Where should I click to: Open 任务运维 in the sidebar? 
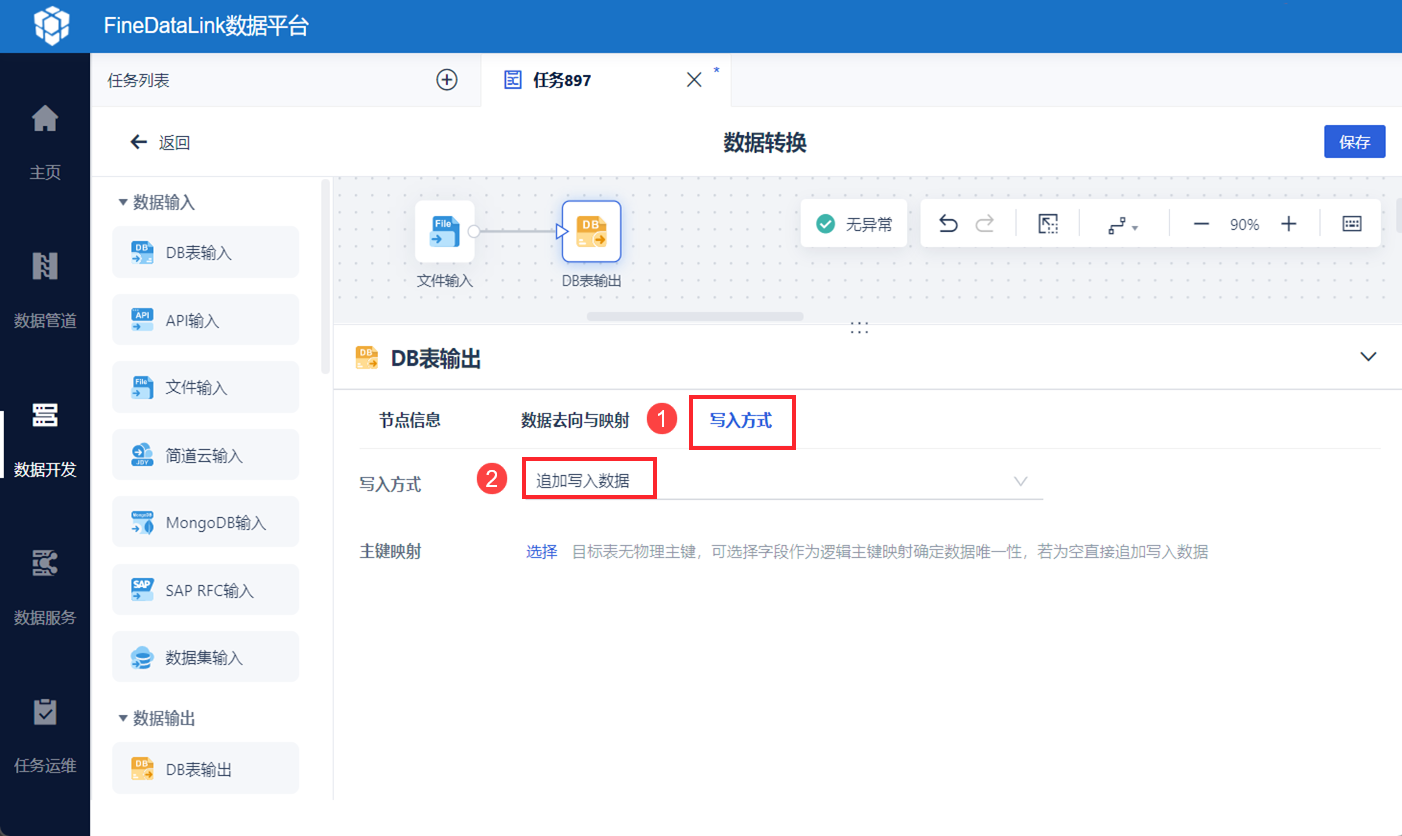tap(45, 736)
